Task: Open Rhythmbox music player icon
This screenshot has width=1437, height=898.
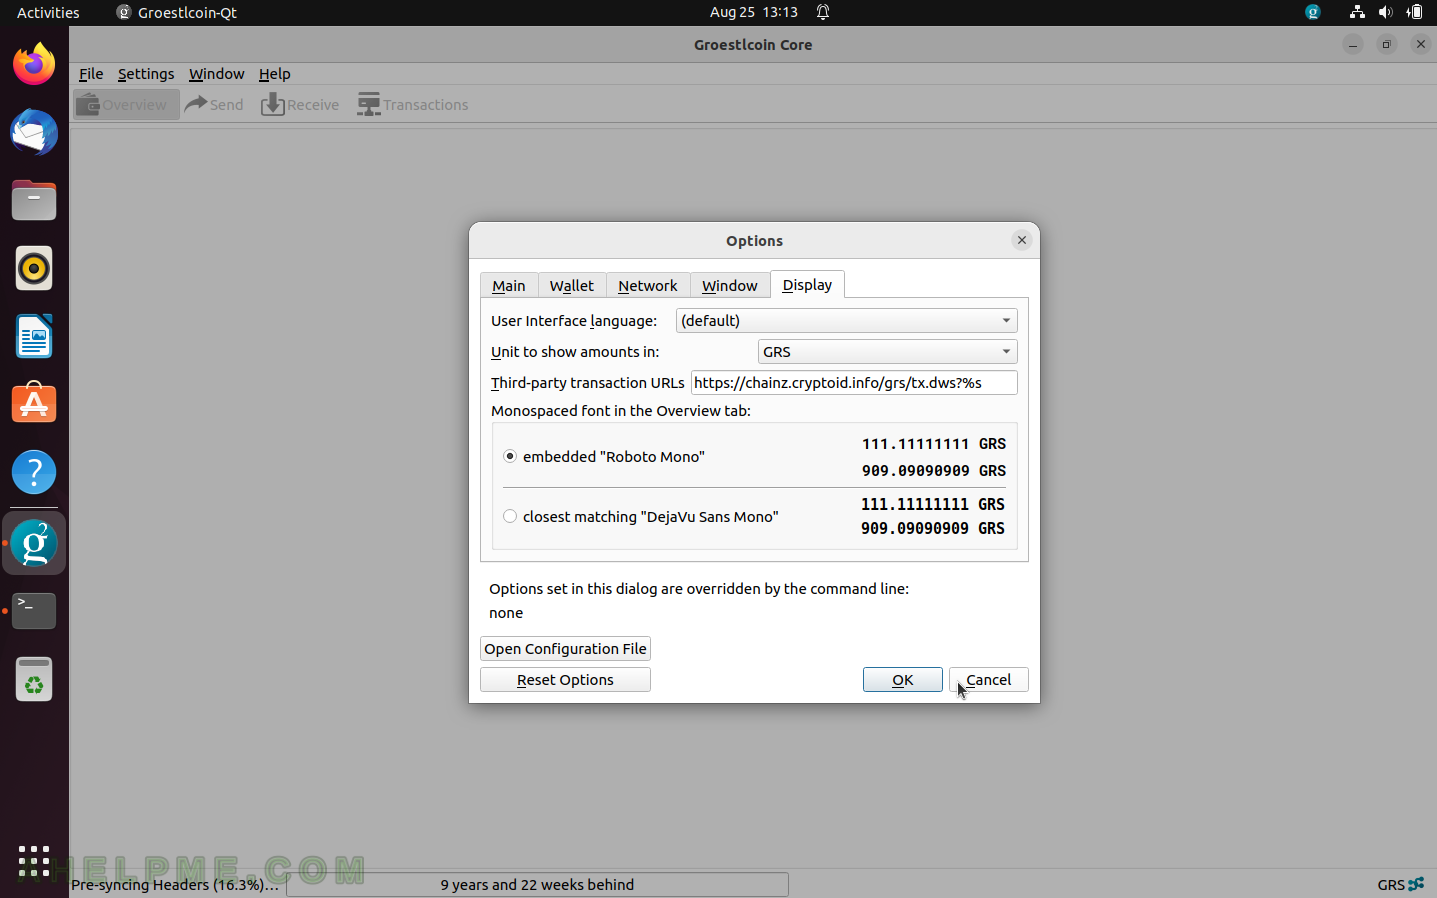Action: tap(34, 268)
